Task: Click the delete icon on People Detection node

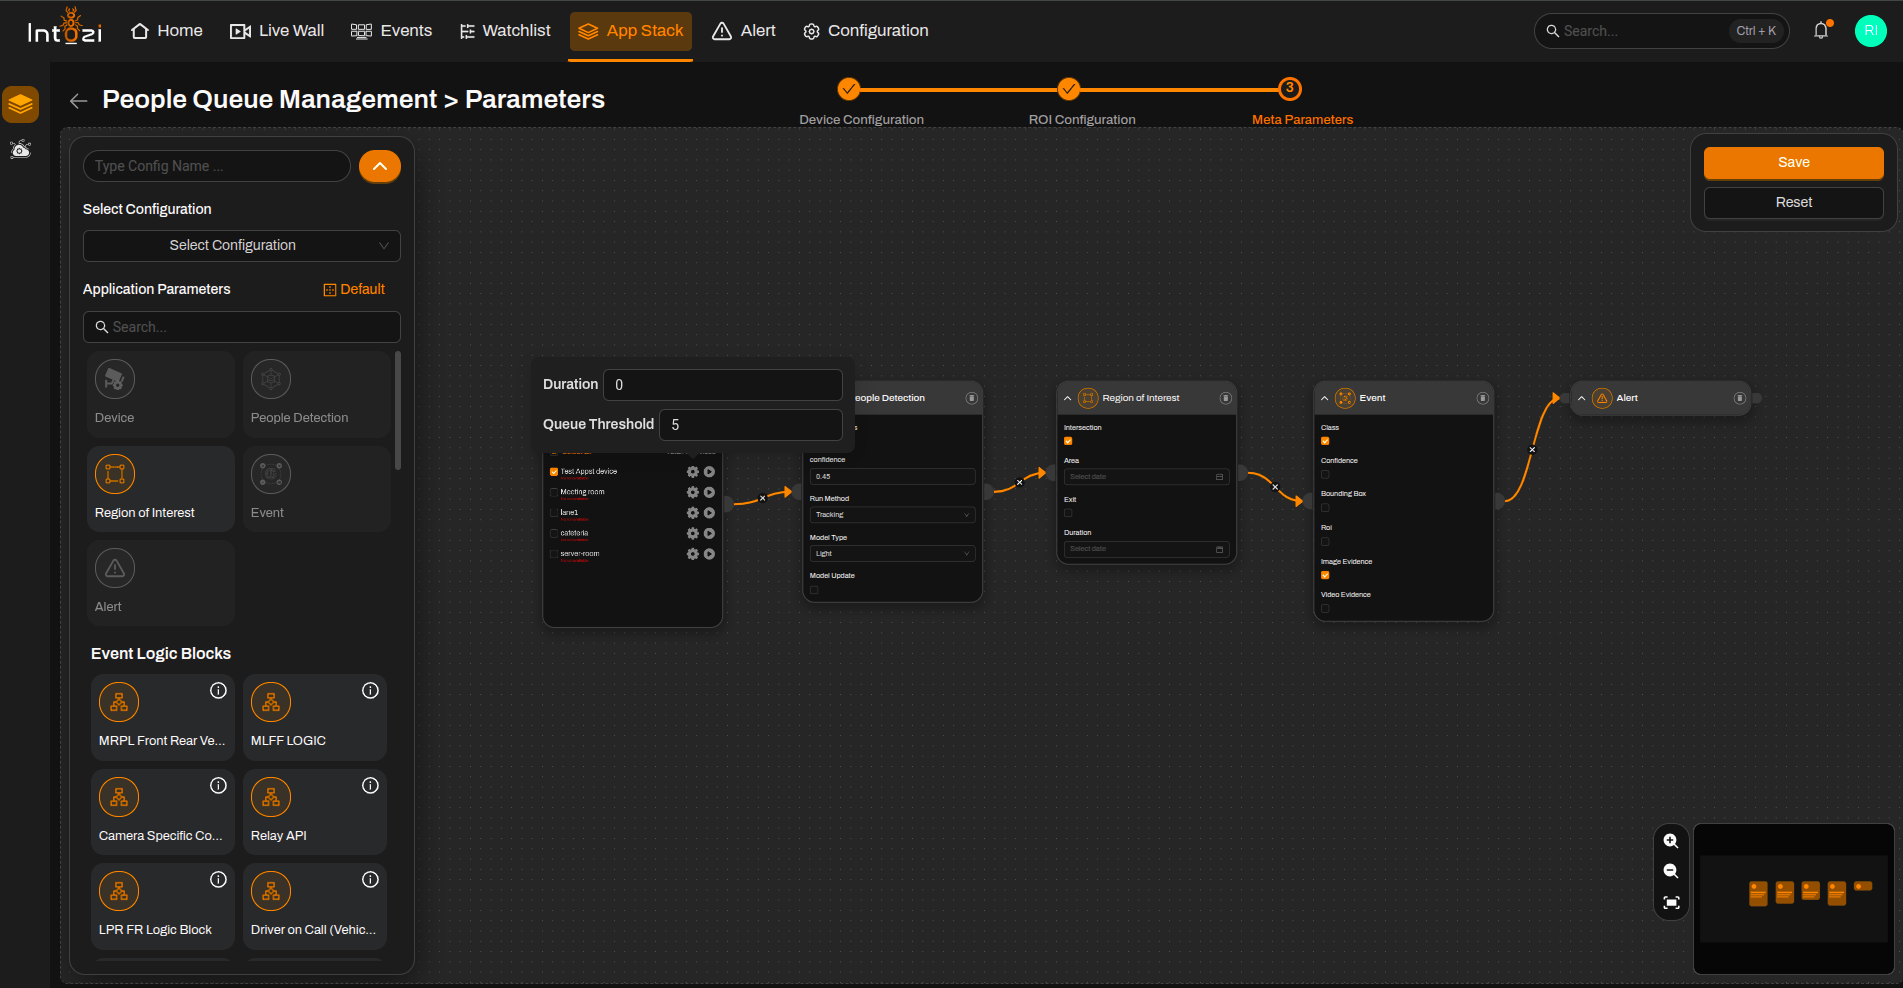Action: point(971,398)
